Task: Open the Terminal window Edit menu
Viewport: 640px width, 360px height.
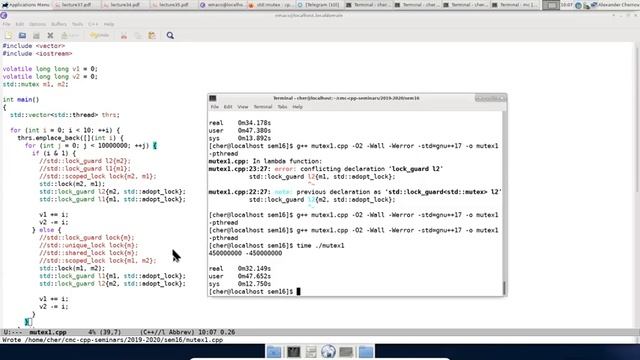Action: point(228,107)
